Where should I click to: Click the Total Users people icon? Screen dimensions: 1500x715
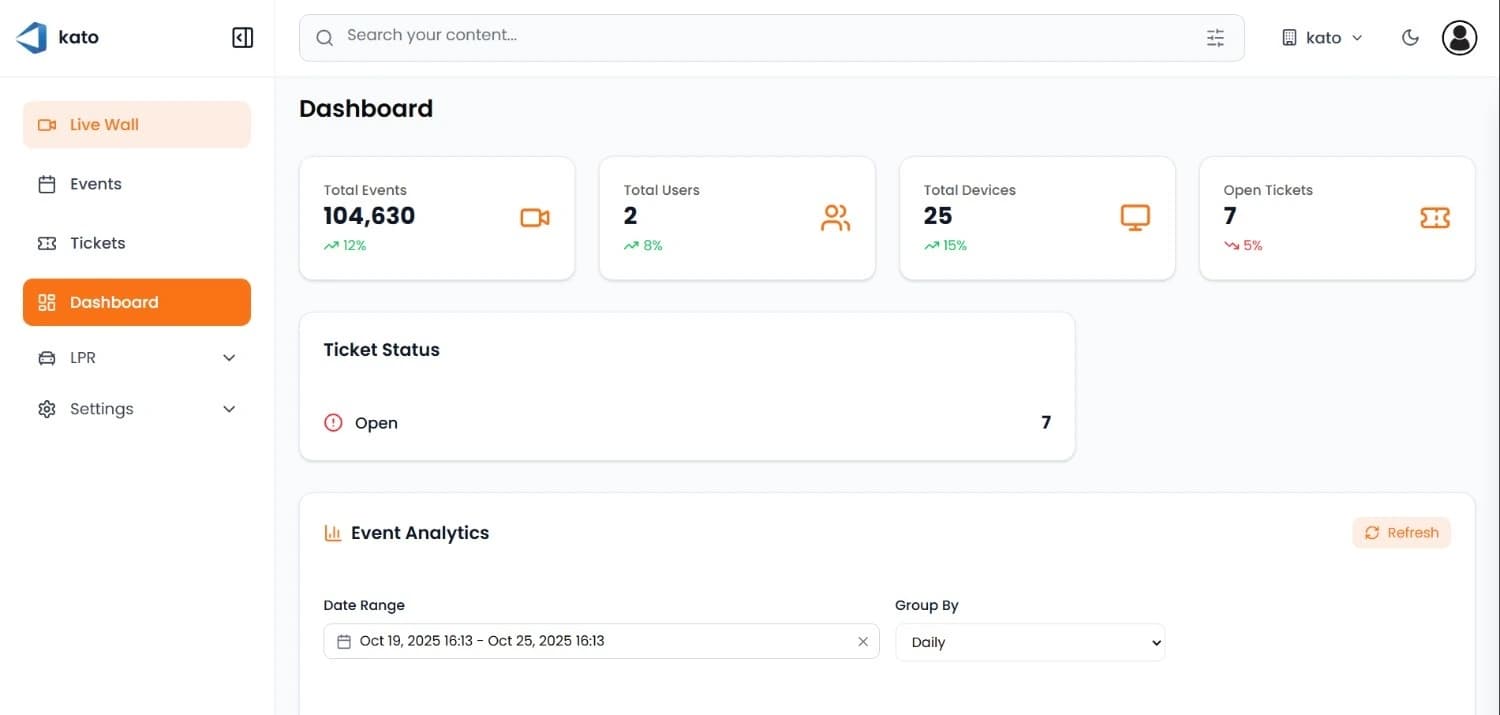(835, 218)
